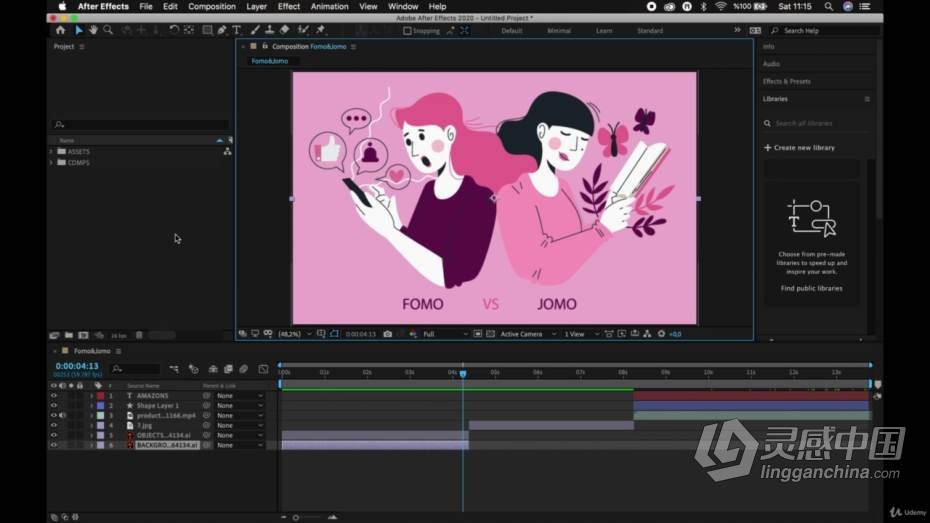
Task: Open the Composition menu
Action: pos(212,7)
